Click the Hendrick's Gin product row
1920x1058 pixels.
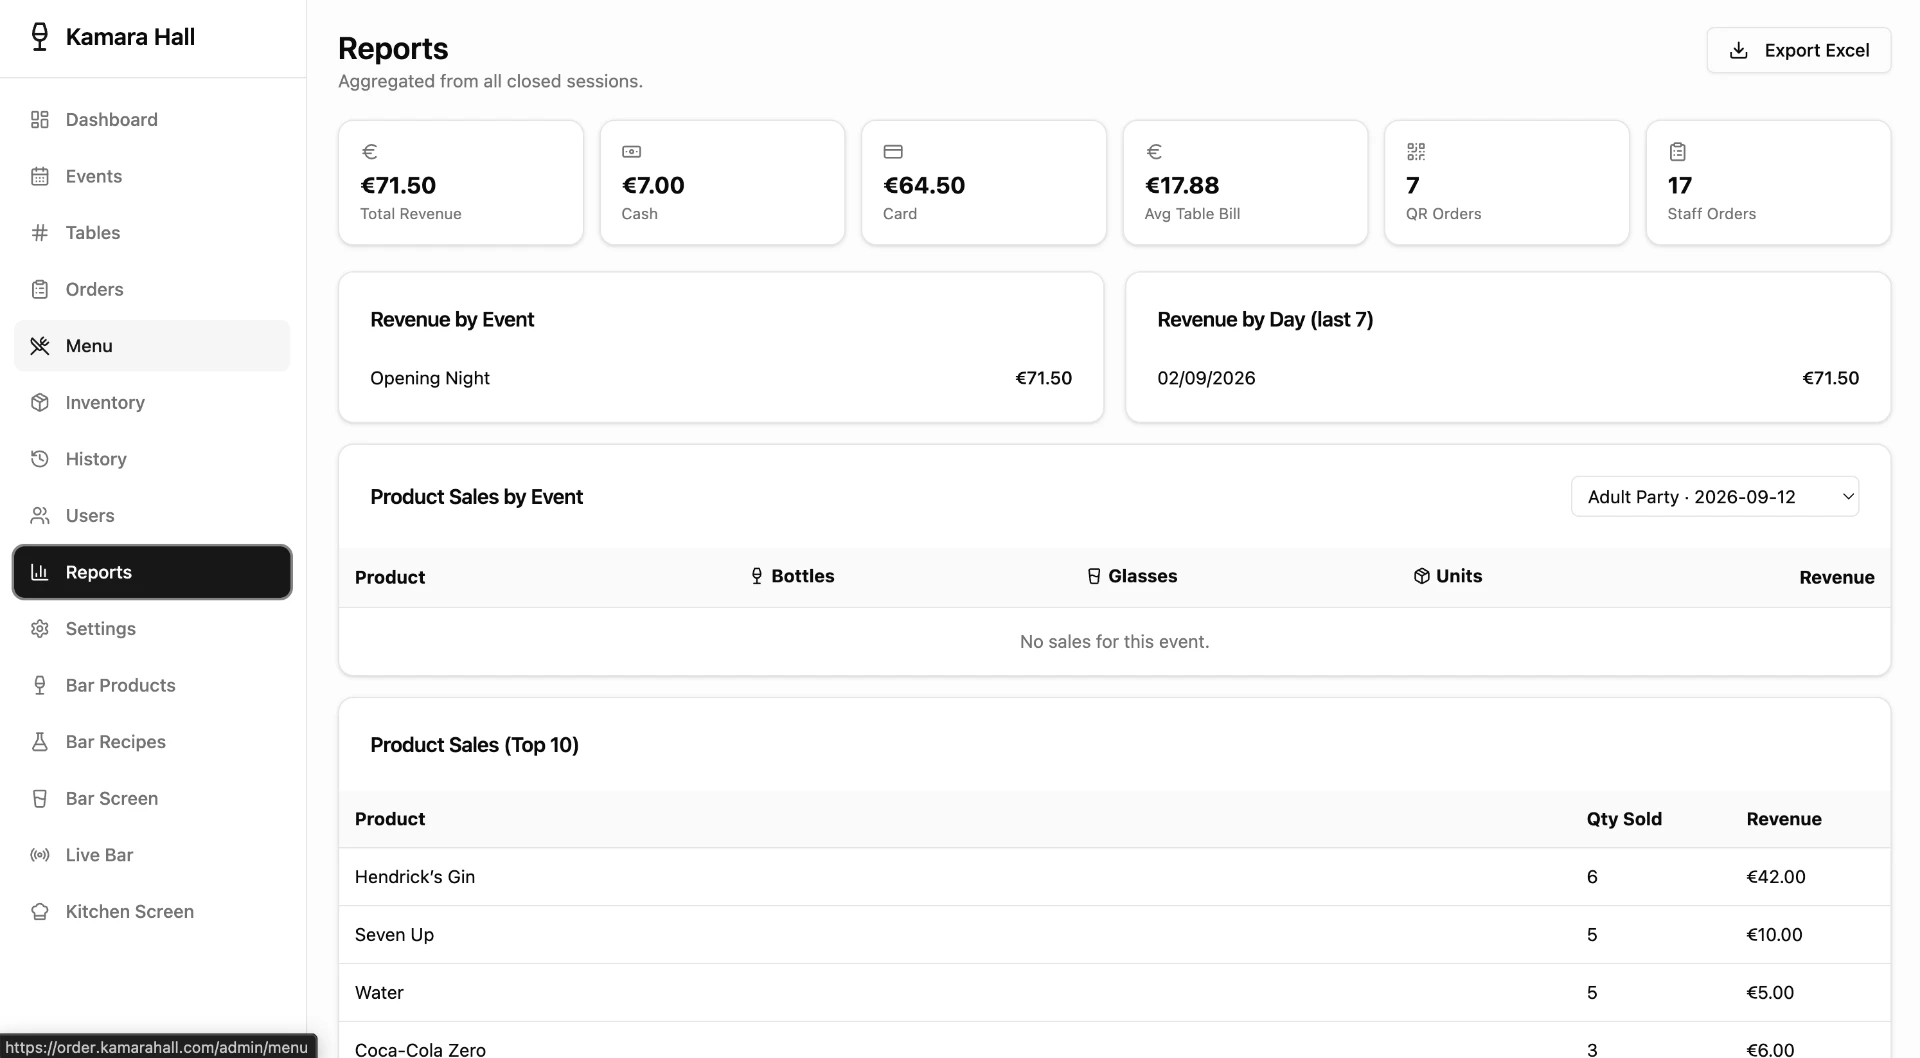[1114, 877]
